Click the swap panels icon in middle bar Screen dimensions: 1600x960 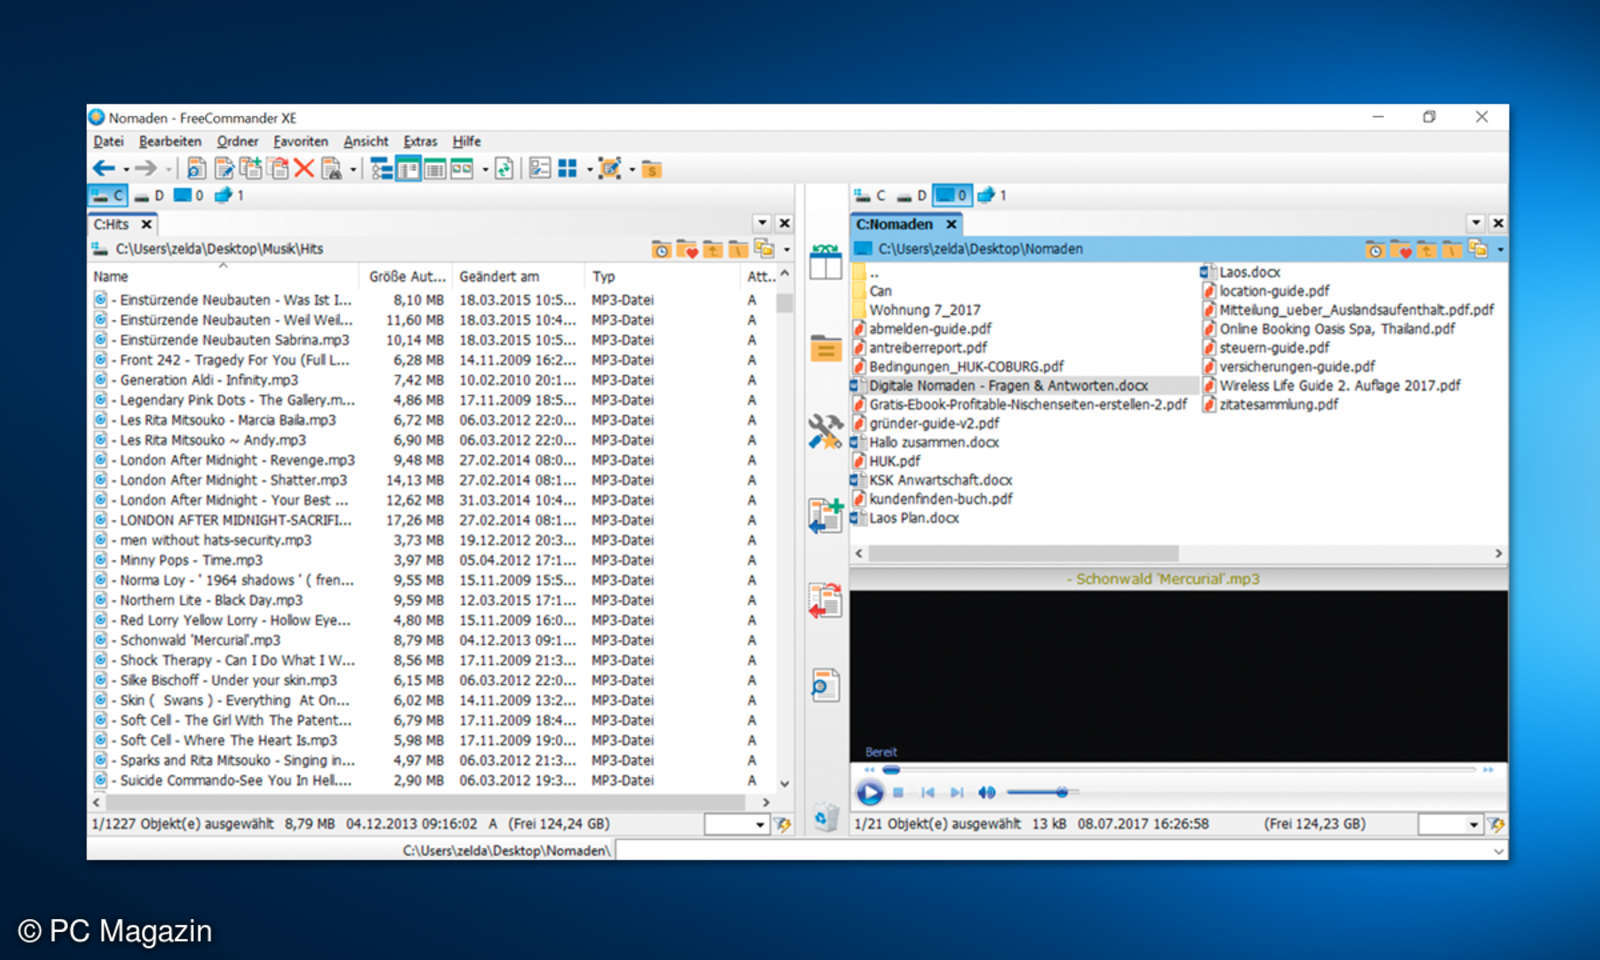pyautogui.click(x=825, y=263)
